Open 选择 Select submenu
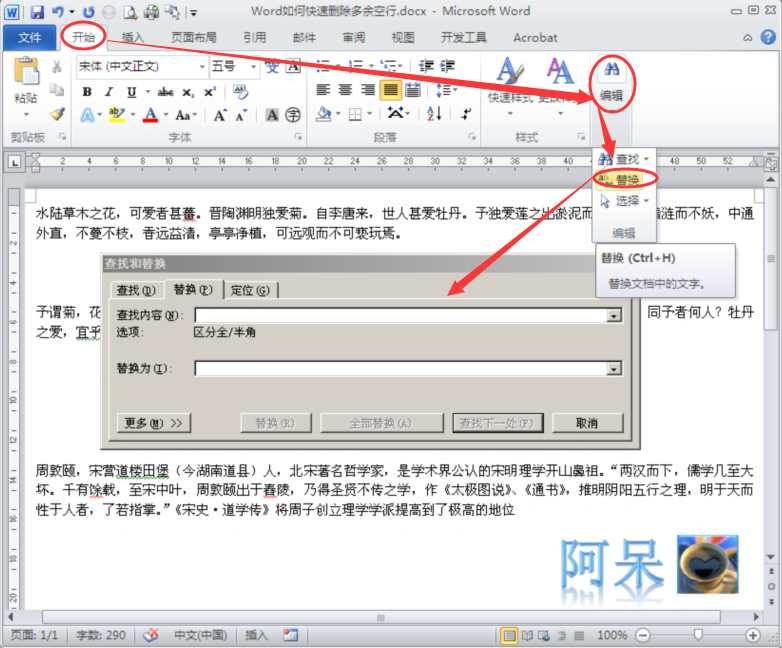This screenshot has height=648, width=782. click(x=624, y=201)
